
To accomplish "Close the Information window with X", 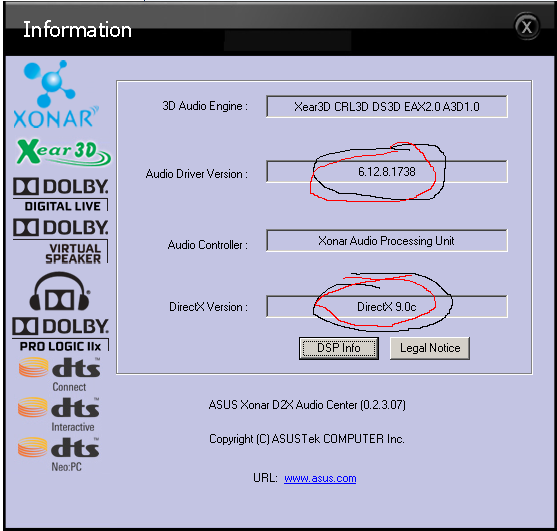I will pyautogui.click(x=527, y=27).
